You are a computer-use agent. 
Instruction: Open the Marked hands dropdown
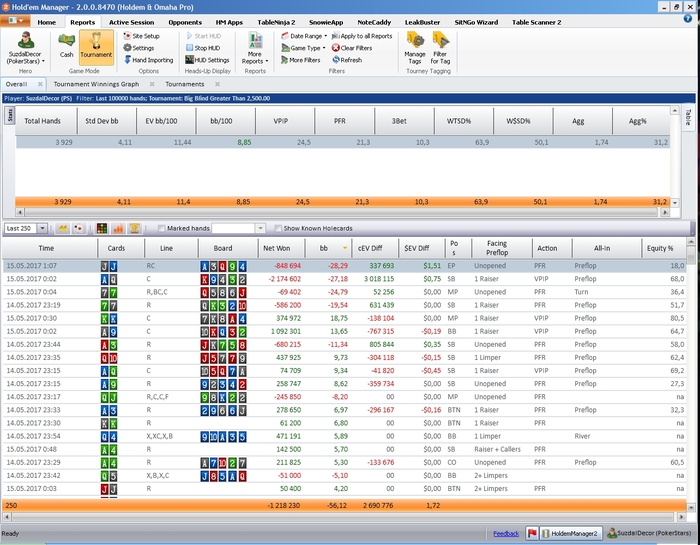coord(260,229)
